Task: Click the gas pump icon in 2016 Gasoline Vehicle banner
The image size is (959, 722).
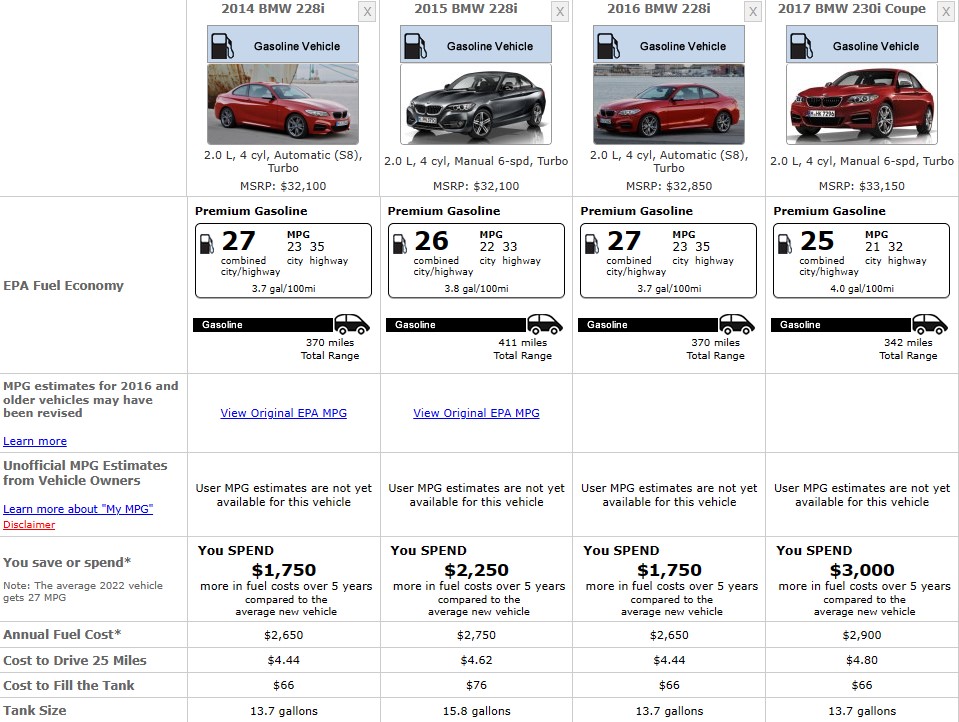Action: 608,46
